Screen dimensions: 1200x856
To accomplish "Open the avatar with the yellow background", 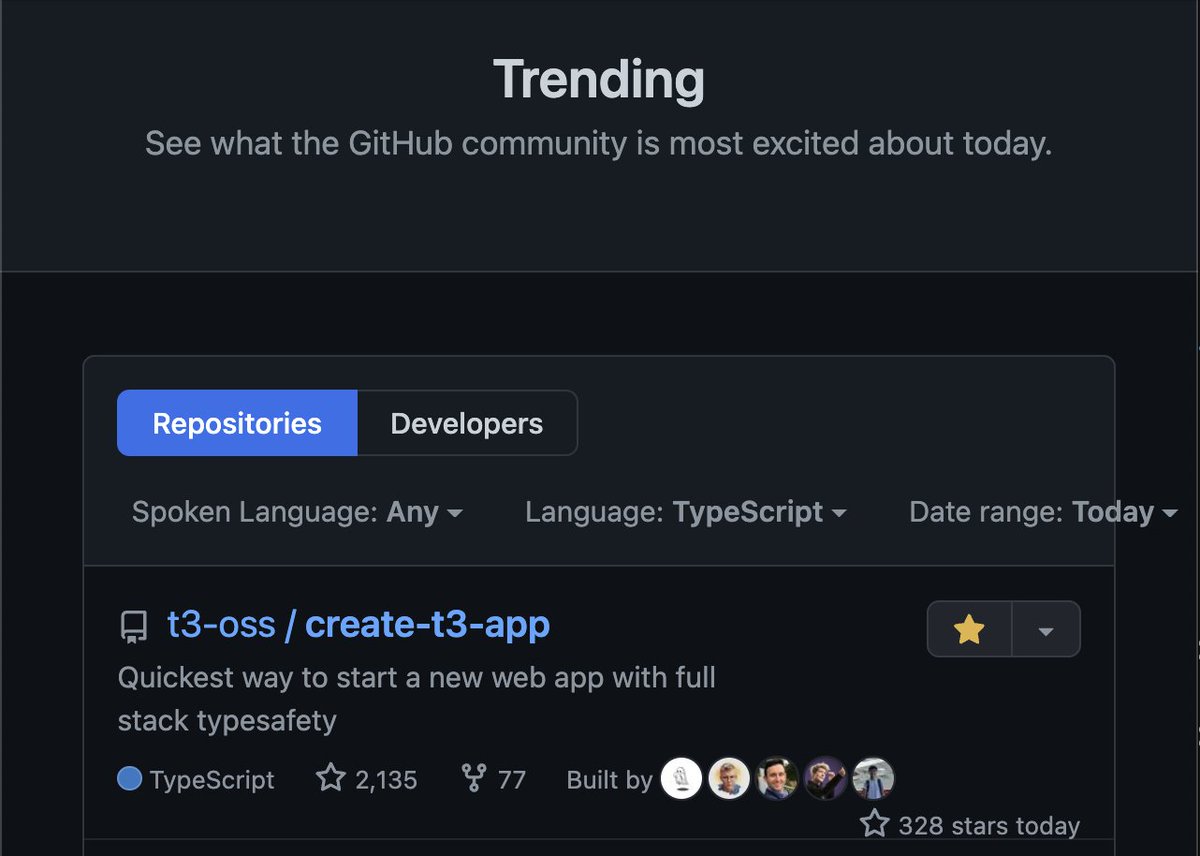I will (x=729, y=778).
